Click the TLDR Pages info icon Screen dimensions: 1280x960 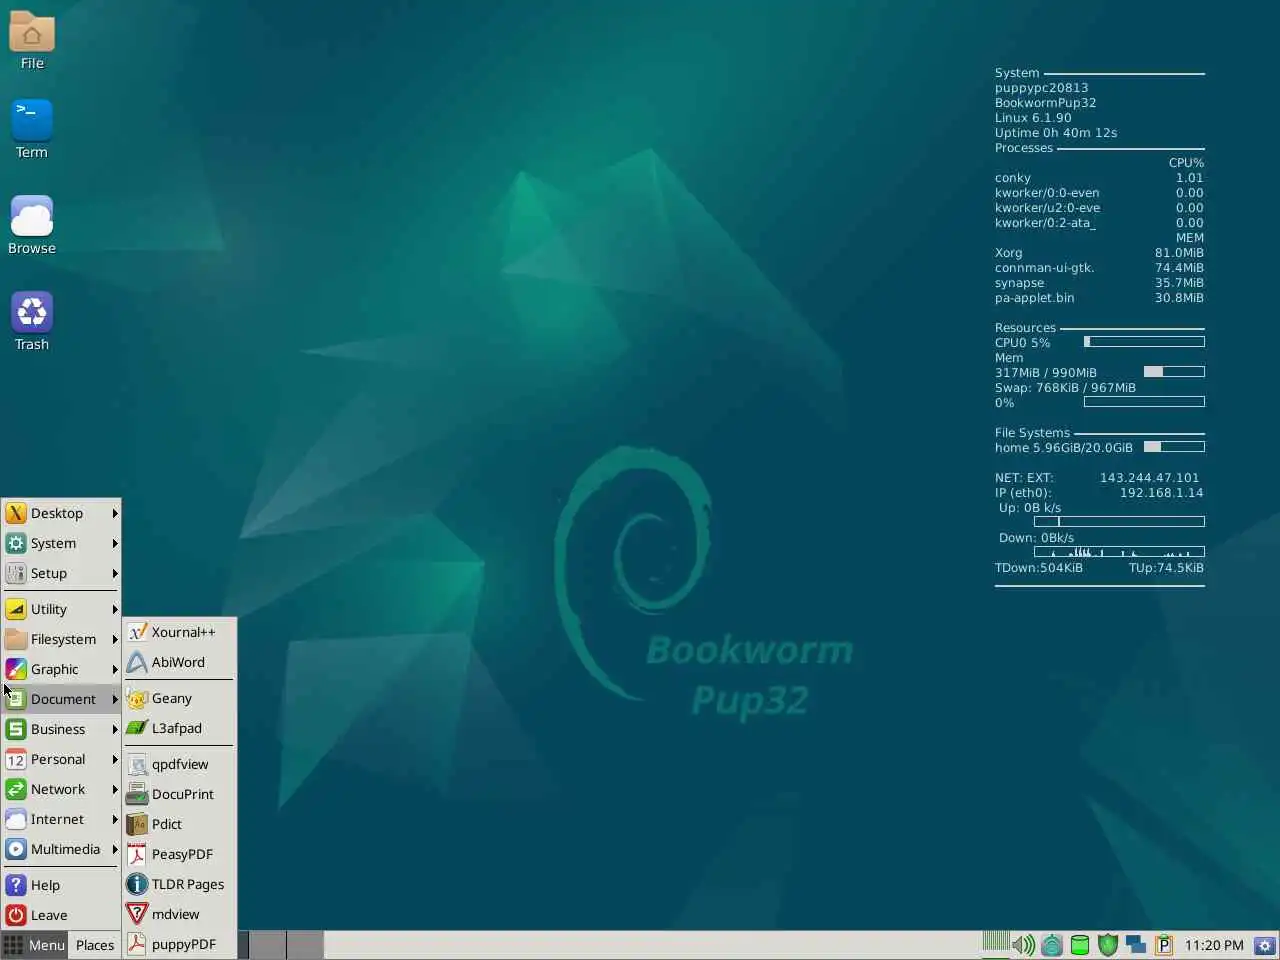click(x=137, y=884)
